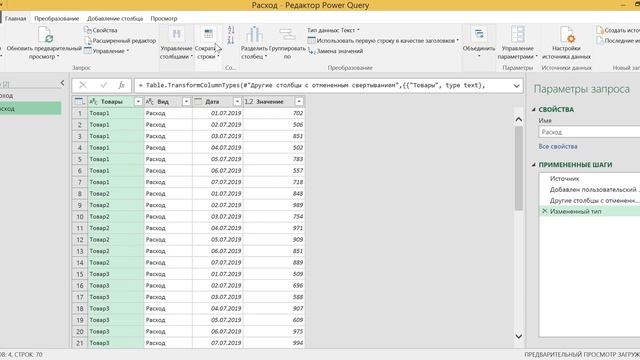Use first row as headers button

(383, 40)
